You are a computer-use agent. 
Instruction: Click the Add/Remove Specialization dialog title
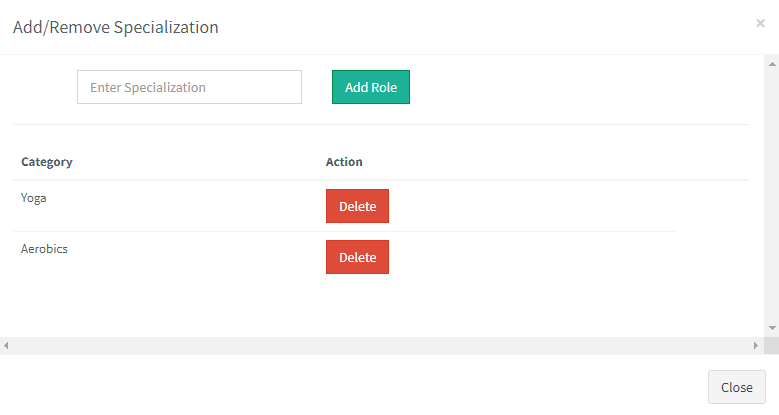[115, 27]
